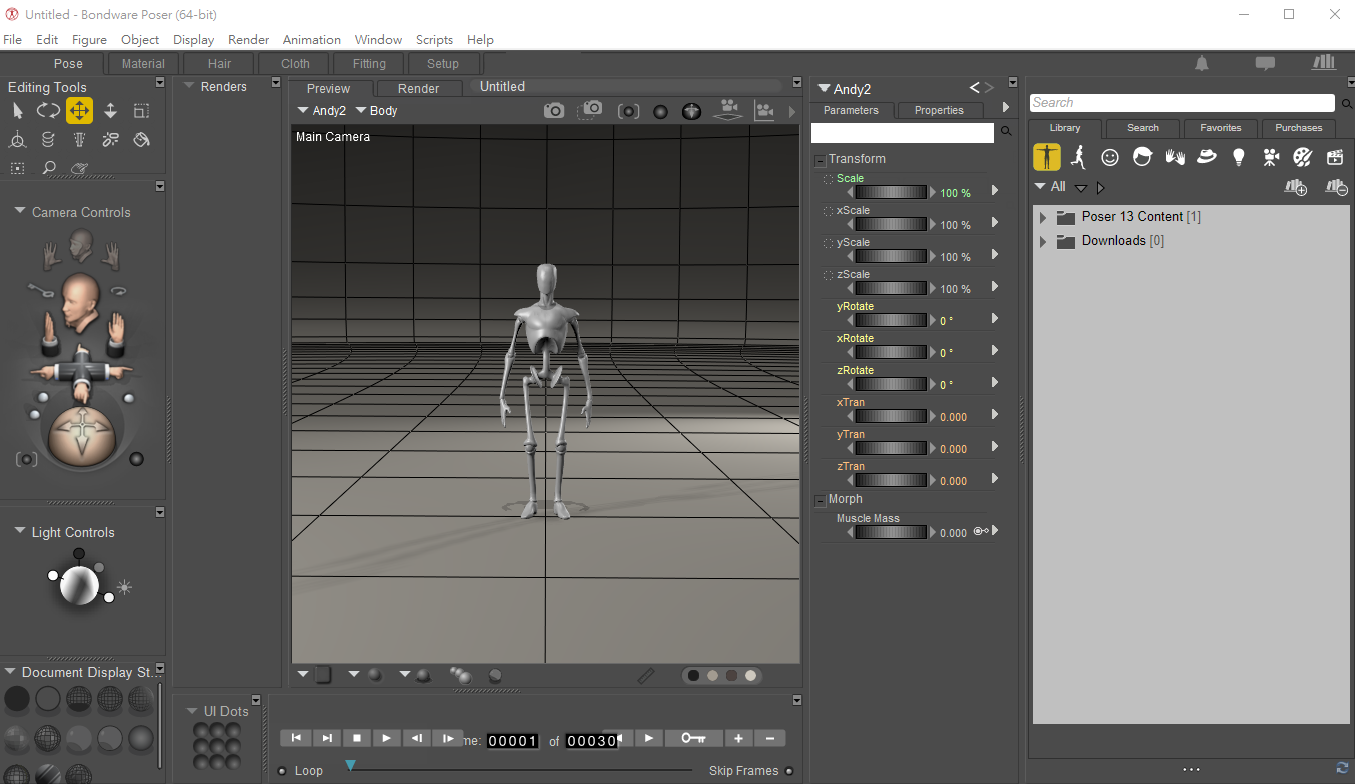Open the Poses category in Library
This screenshot has width=1355, height=784.
coord(1078,157)
